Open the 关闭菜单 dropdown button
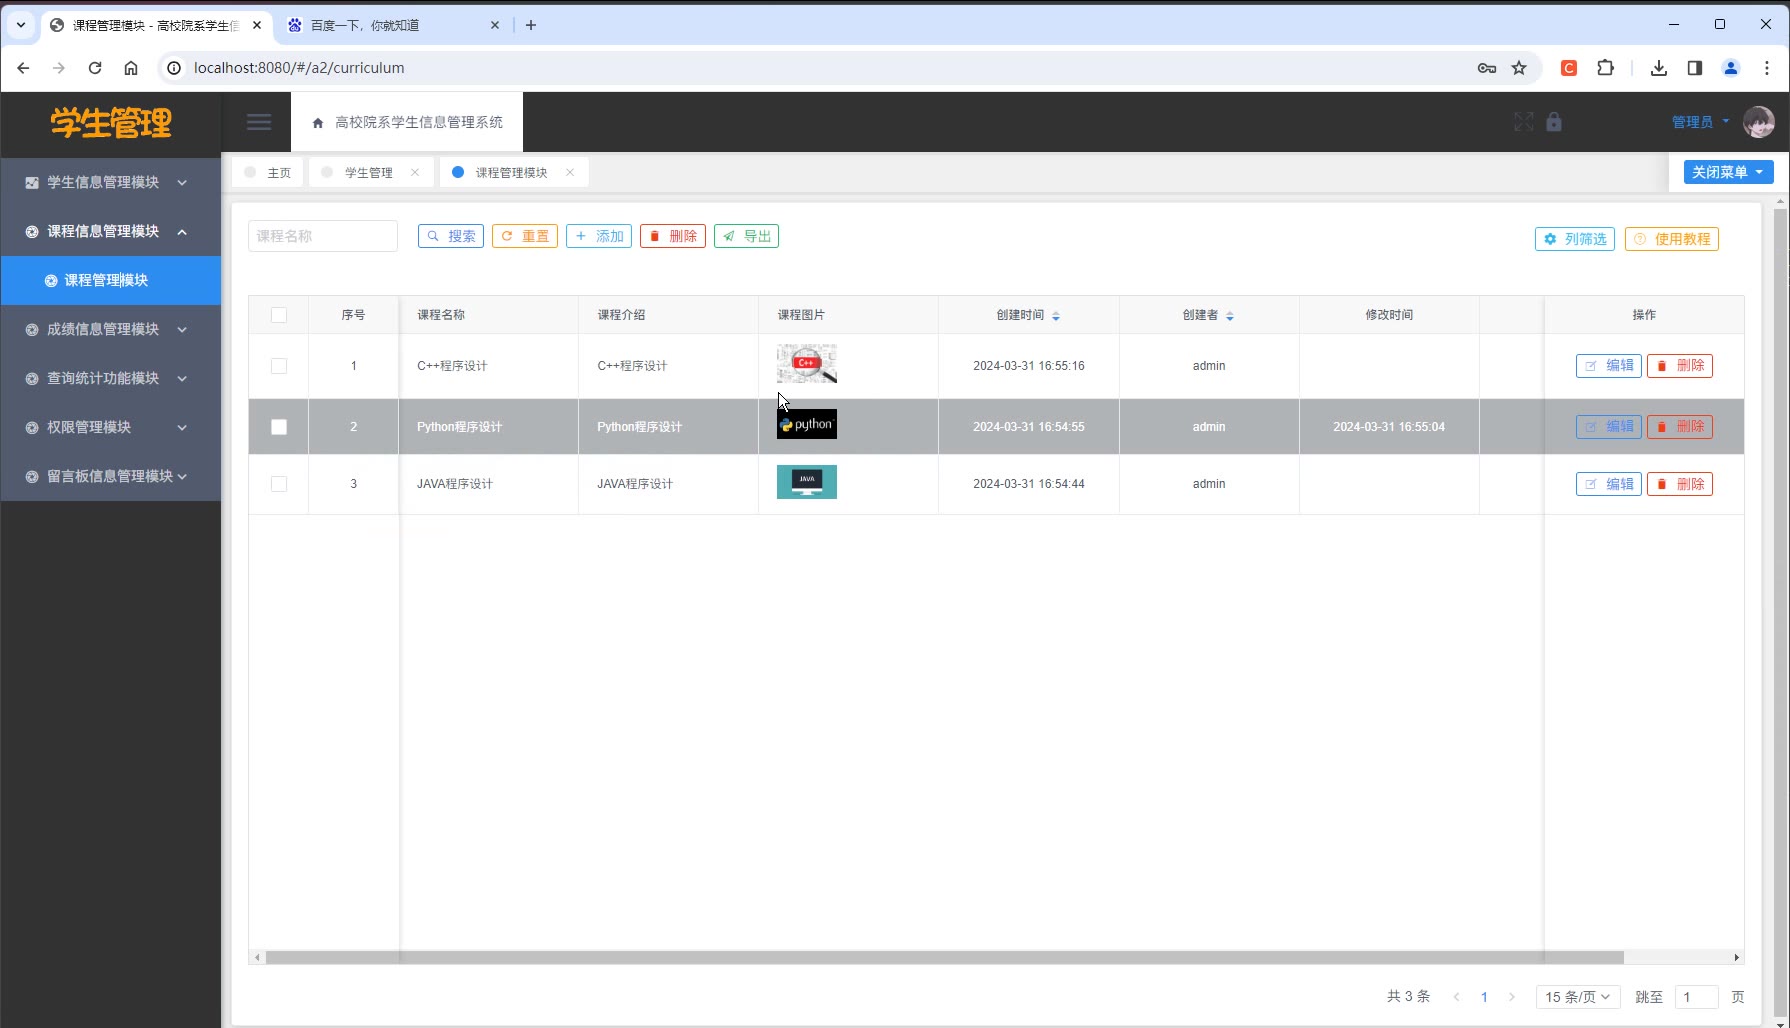Screen dimensions: 1790x1028 (1729, 172)
